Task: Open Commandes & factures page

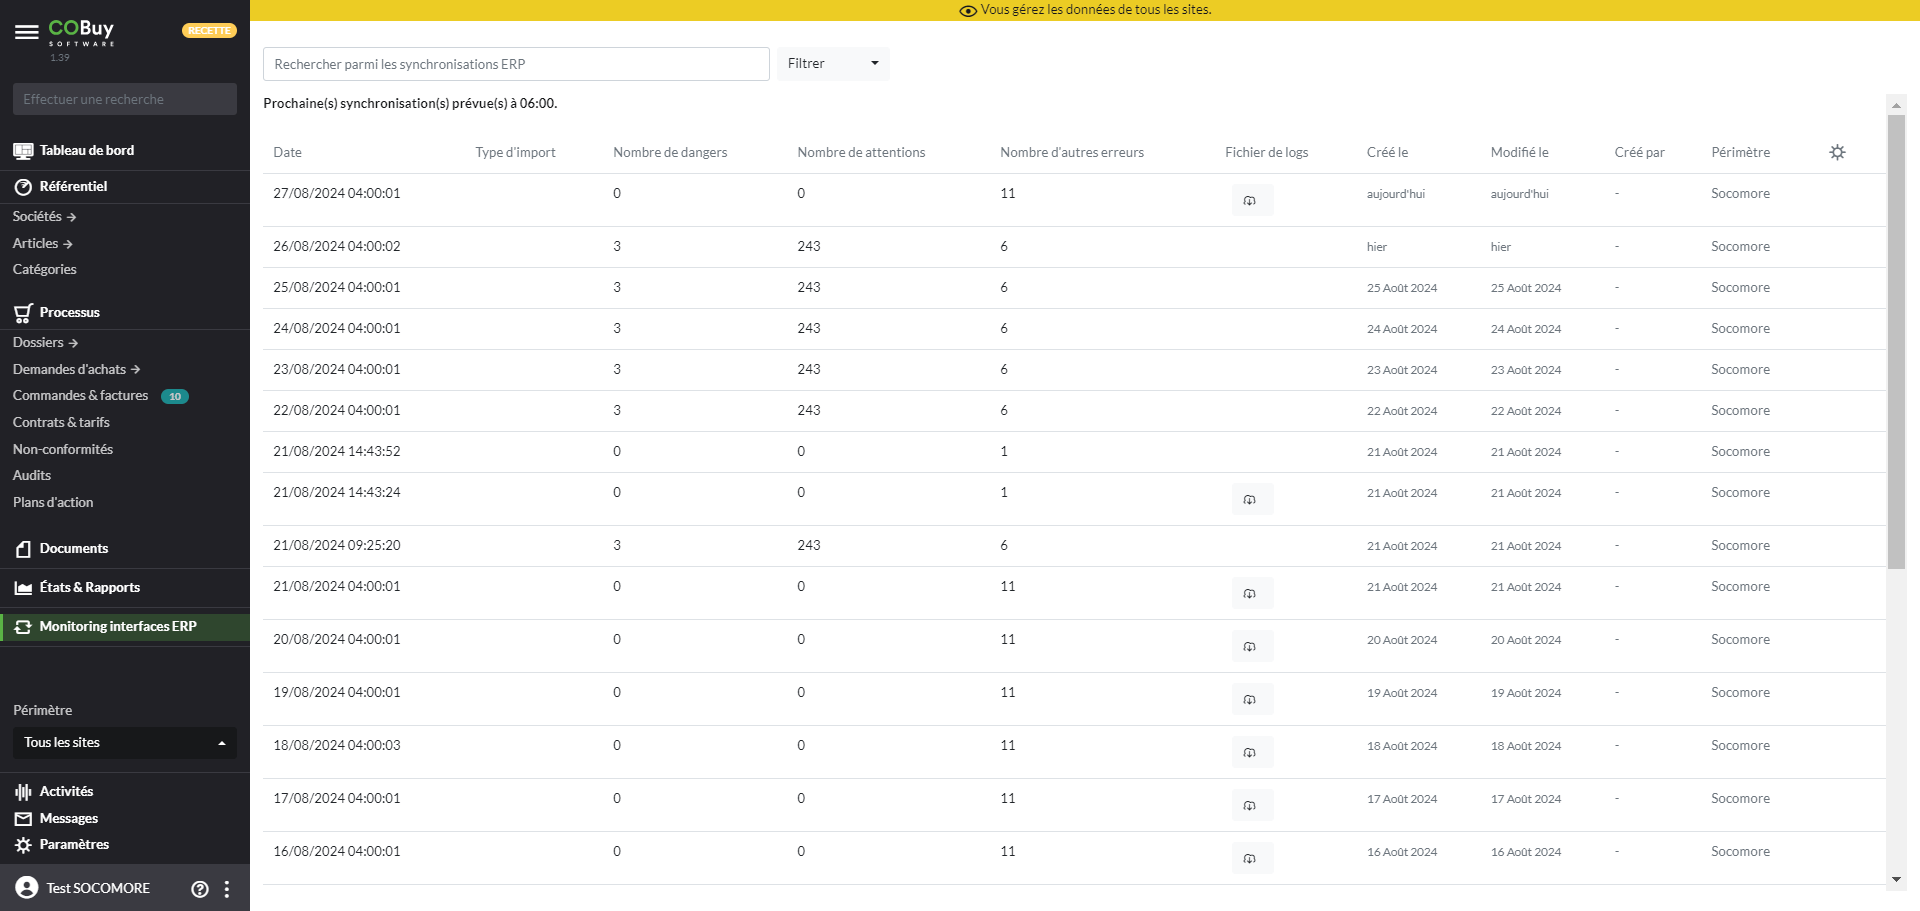Action: 80,396
